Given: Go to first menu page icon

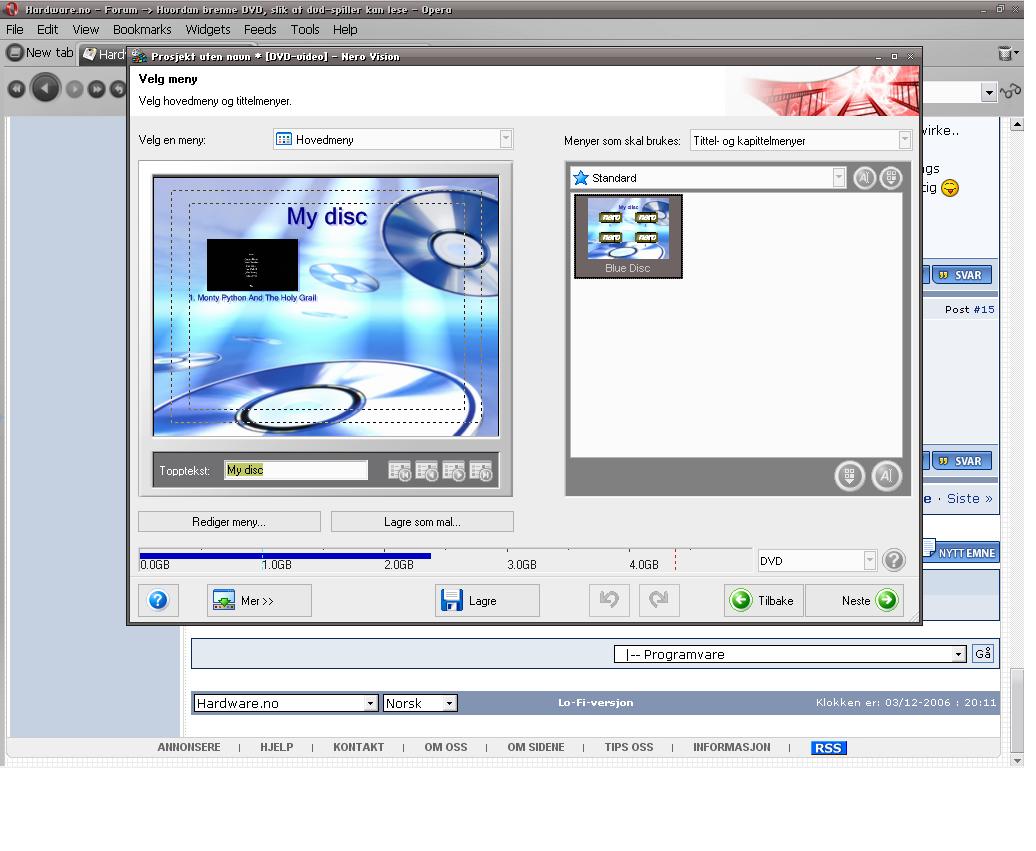Looking at the screenshot, I should (399, 471).
